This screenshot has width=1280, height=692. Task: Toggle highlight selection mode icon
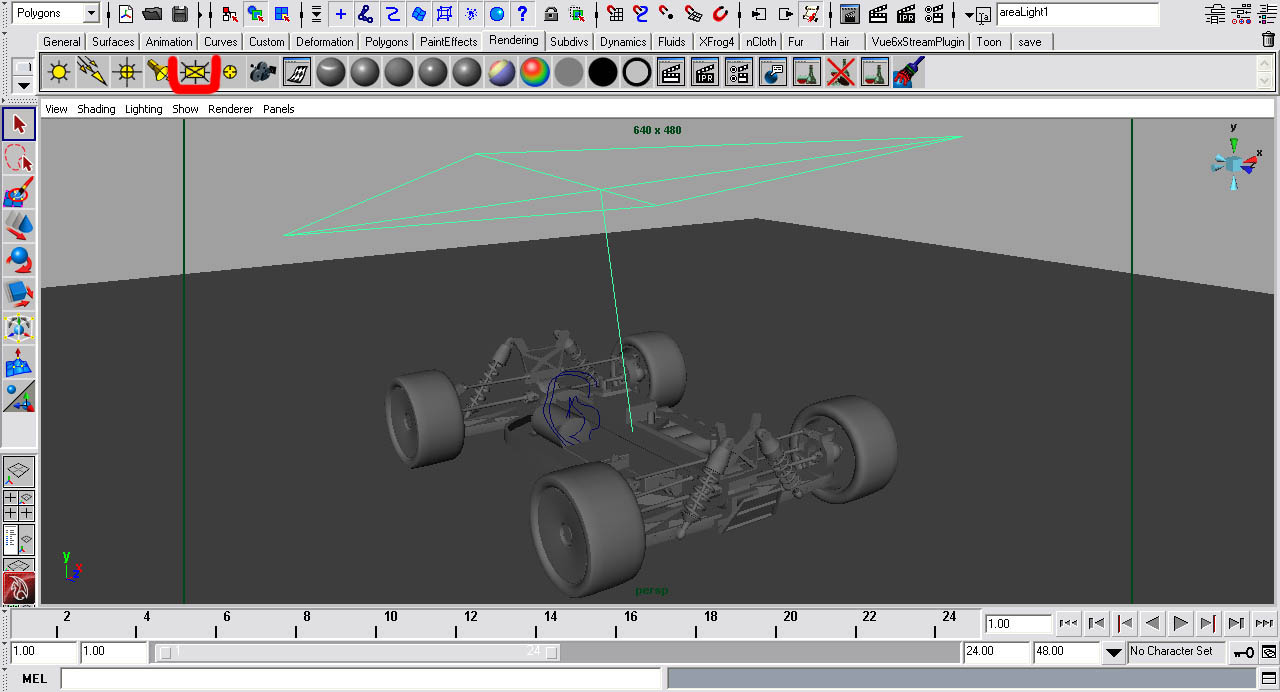[577, 14]
